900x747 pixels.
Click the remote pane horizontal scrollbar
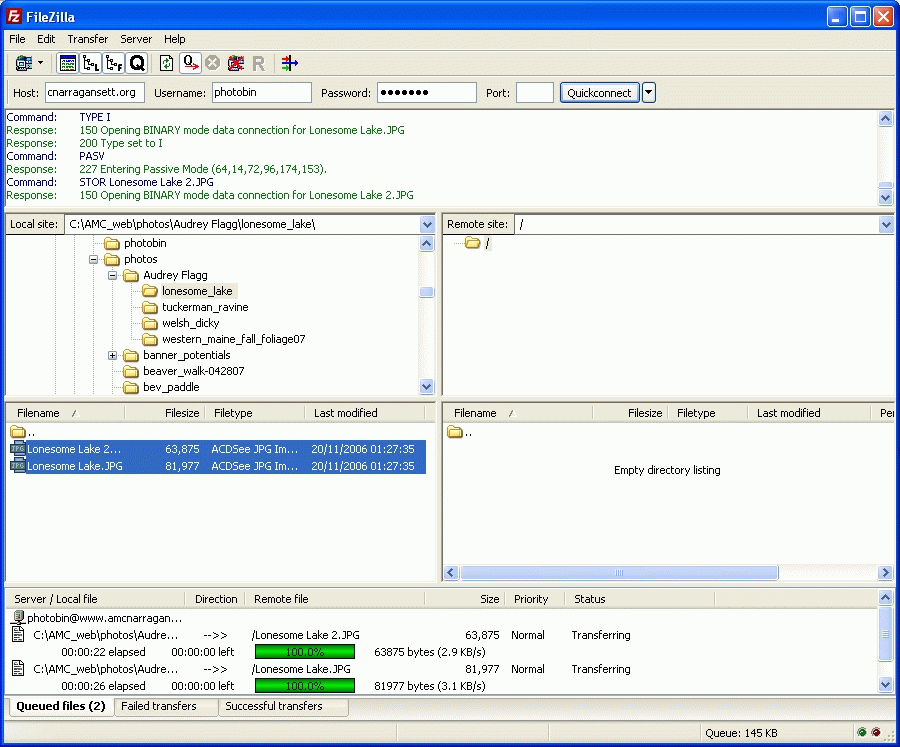click(618, 573)
